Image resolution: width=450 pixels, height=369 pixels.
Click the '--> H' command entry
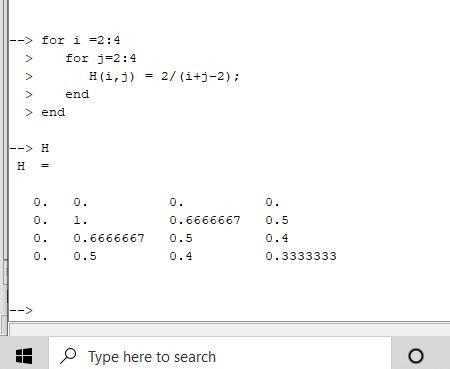pos(29,148)
